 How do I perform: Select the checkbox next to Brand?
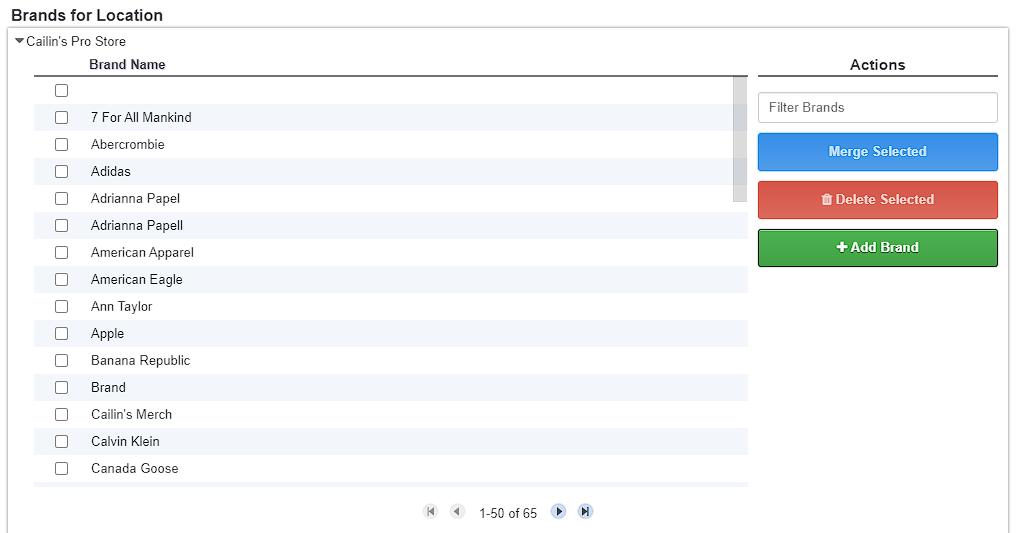coord(62,388)
